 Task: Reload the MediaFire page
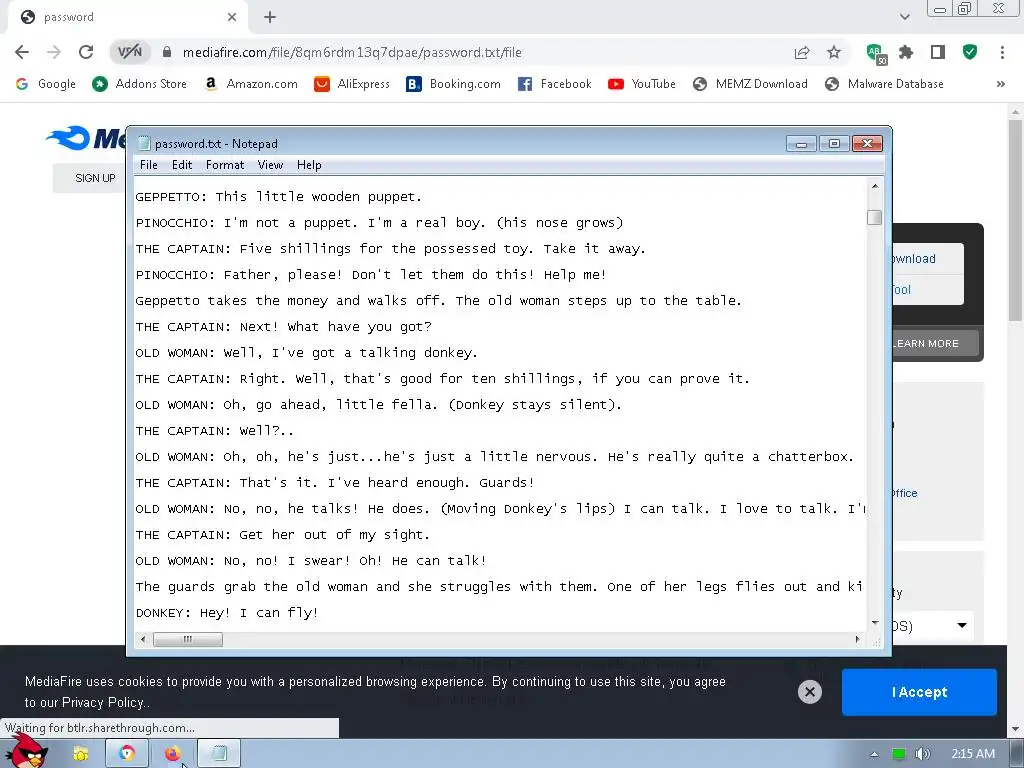coord(86,52)
